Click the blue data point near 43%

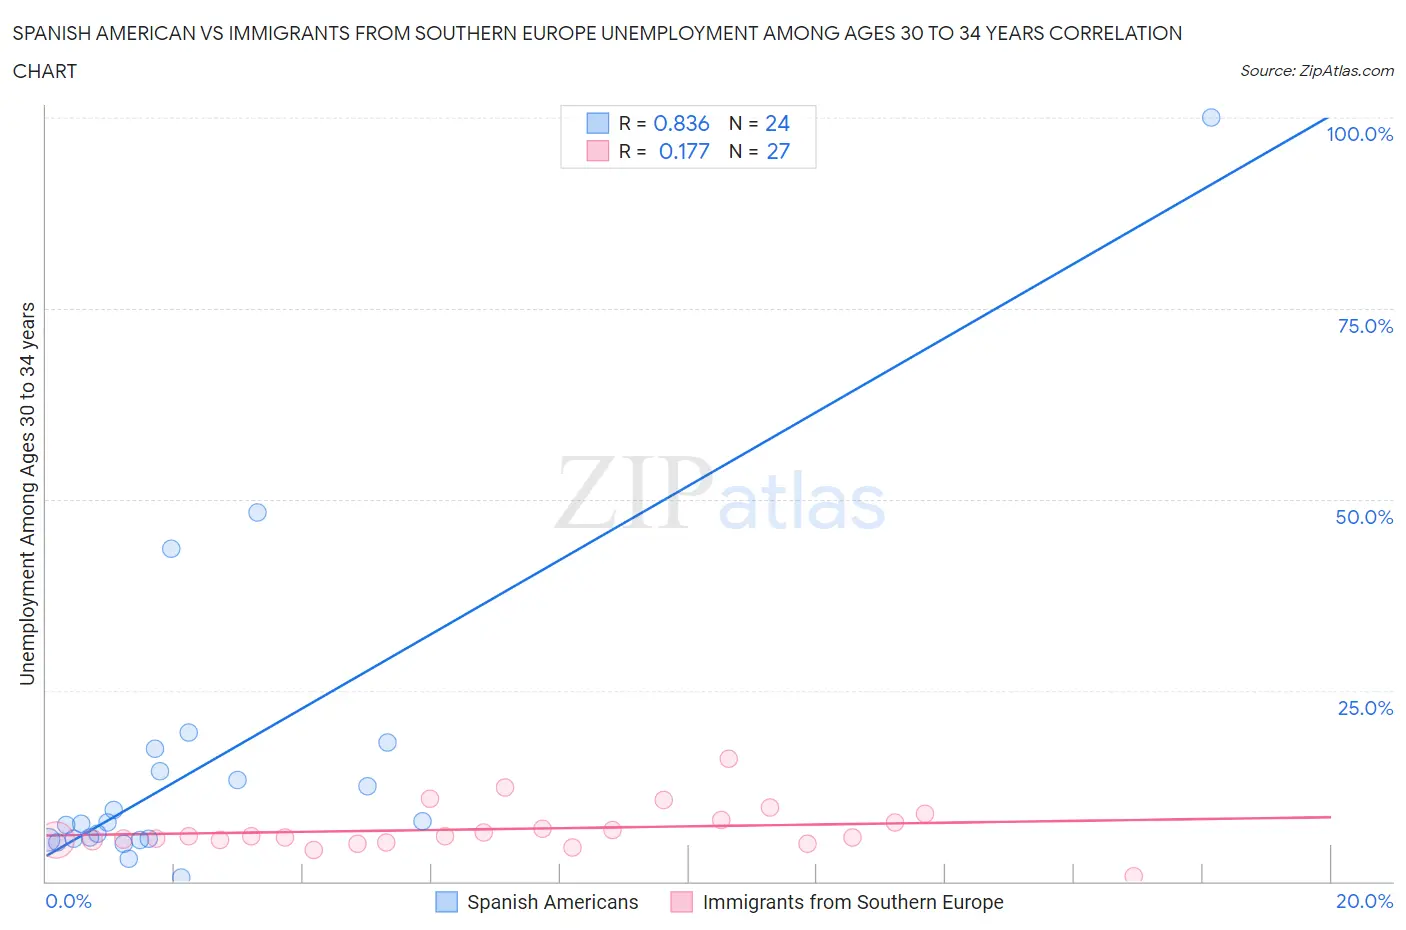pos(171,548)
